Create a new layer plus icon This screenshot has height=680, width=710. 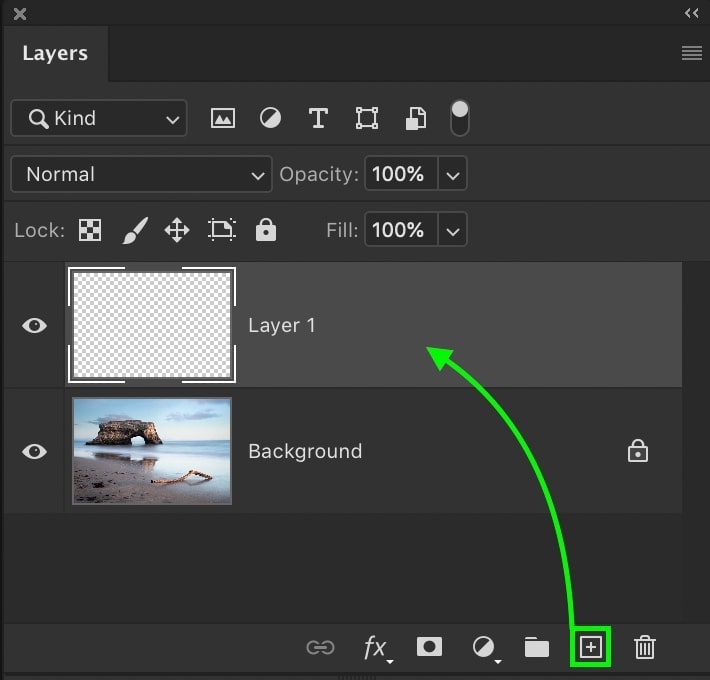click(590, 647)
